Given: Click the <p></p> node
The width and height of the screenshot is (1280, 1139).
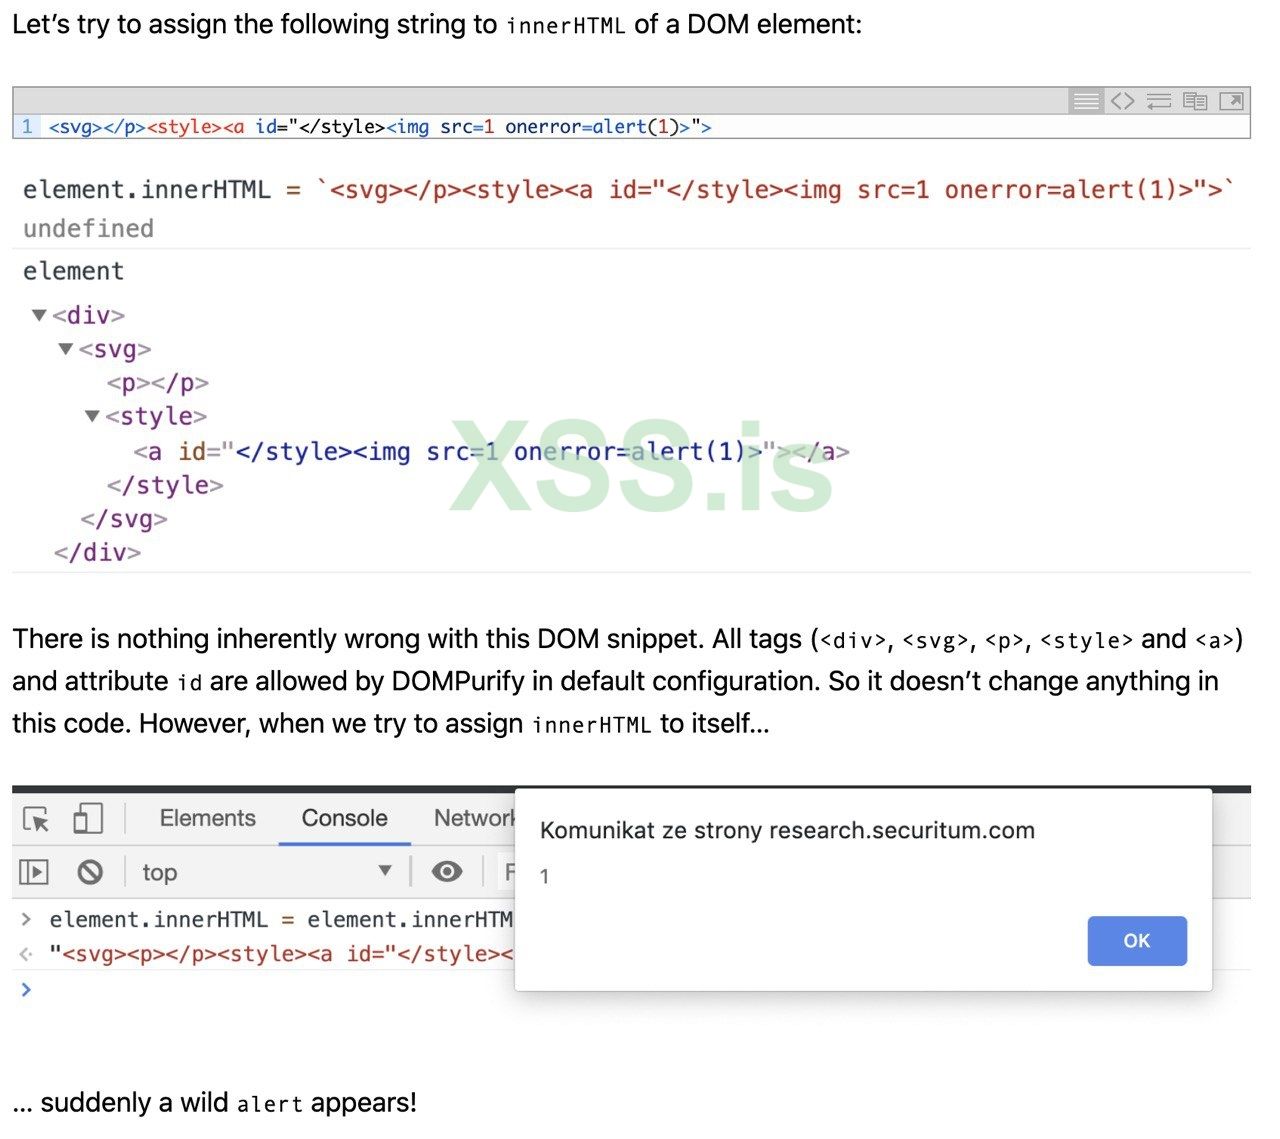Looking at the screenshot, I should [x=158, y=383].
